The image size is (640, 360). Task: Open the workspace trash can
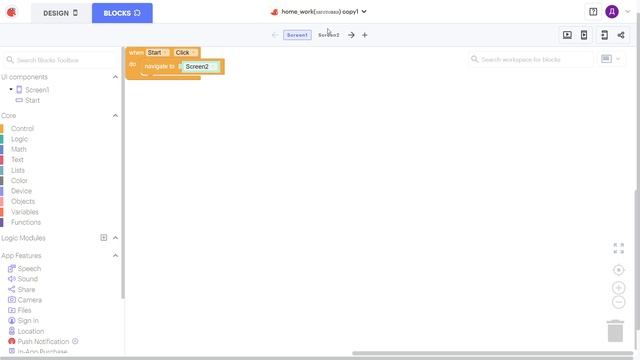[615, 331]
